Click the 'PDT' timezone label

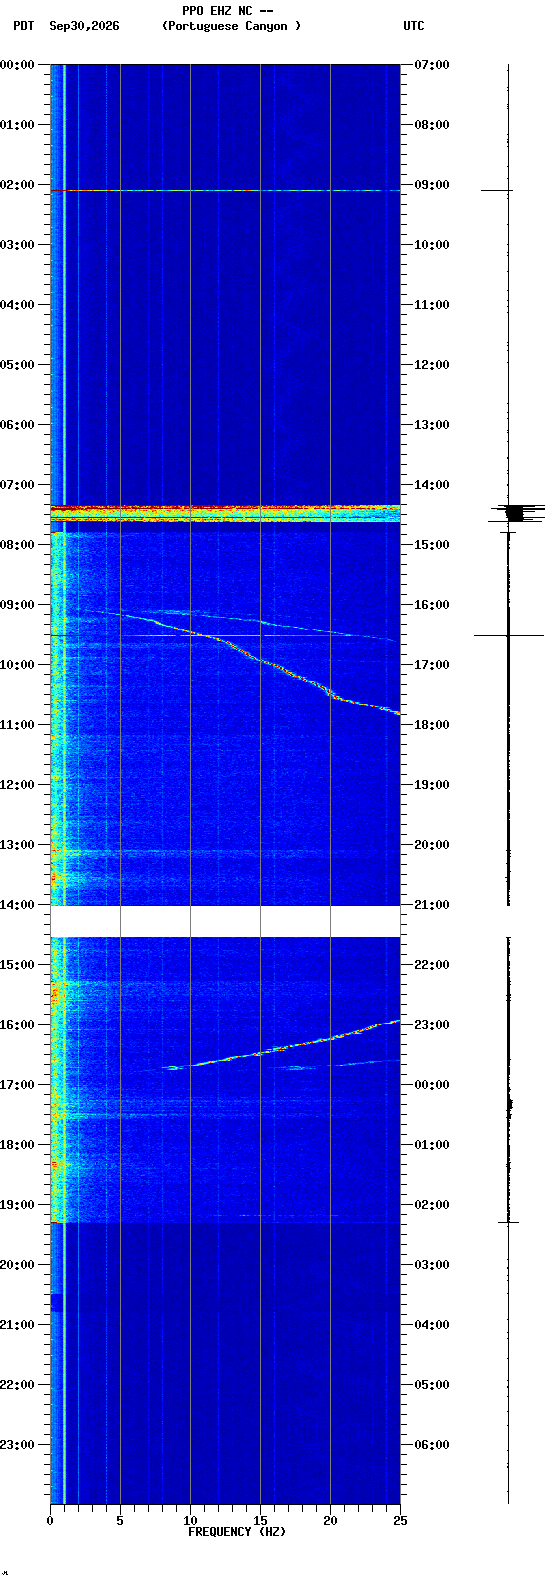coord(23,26)
